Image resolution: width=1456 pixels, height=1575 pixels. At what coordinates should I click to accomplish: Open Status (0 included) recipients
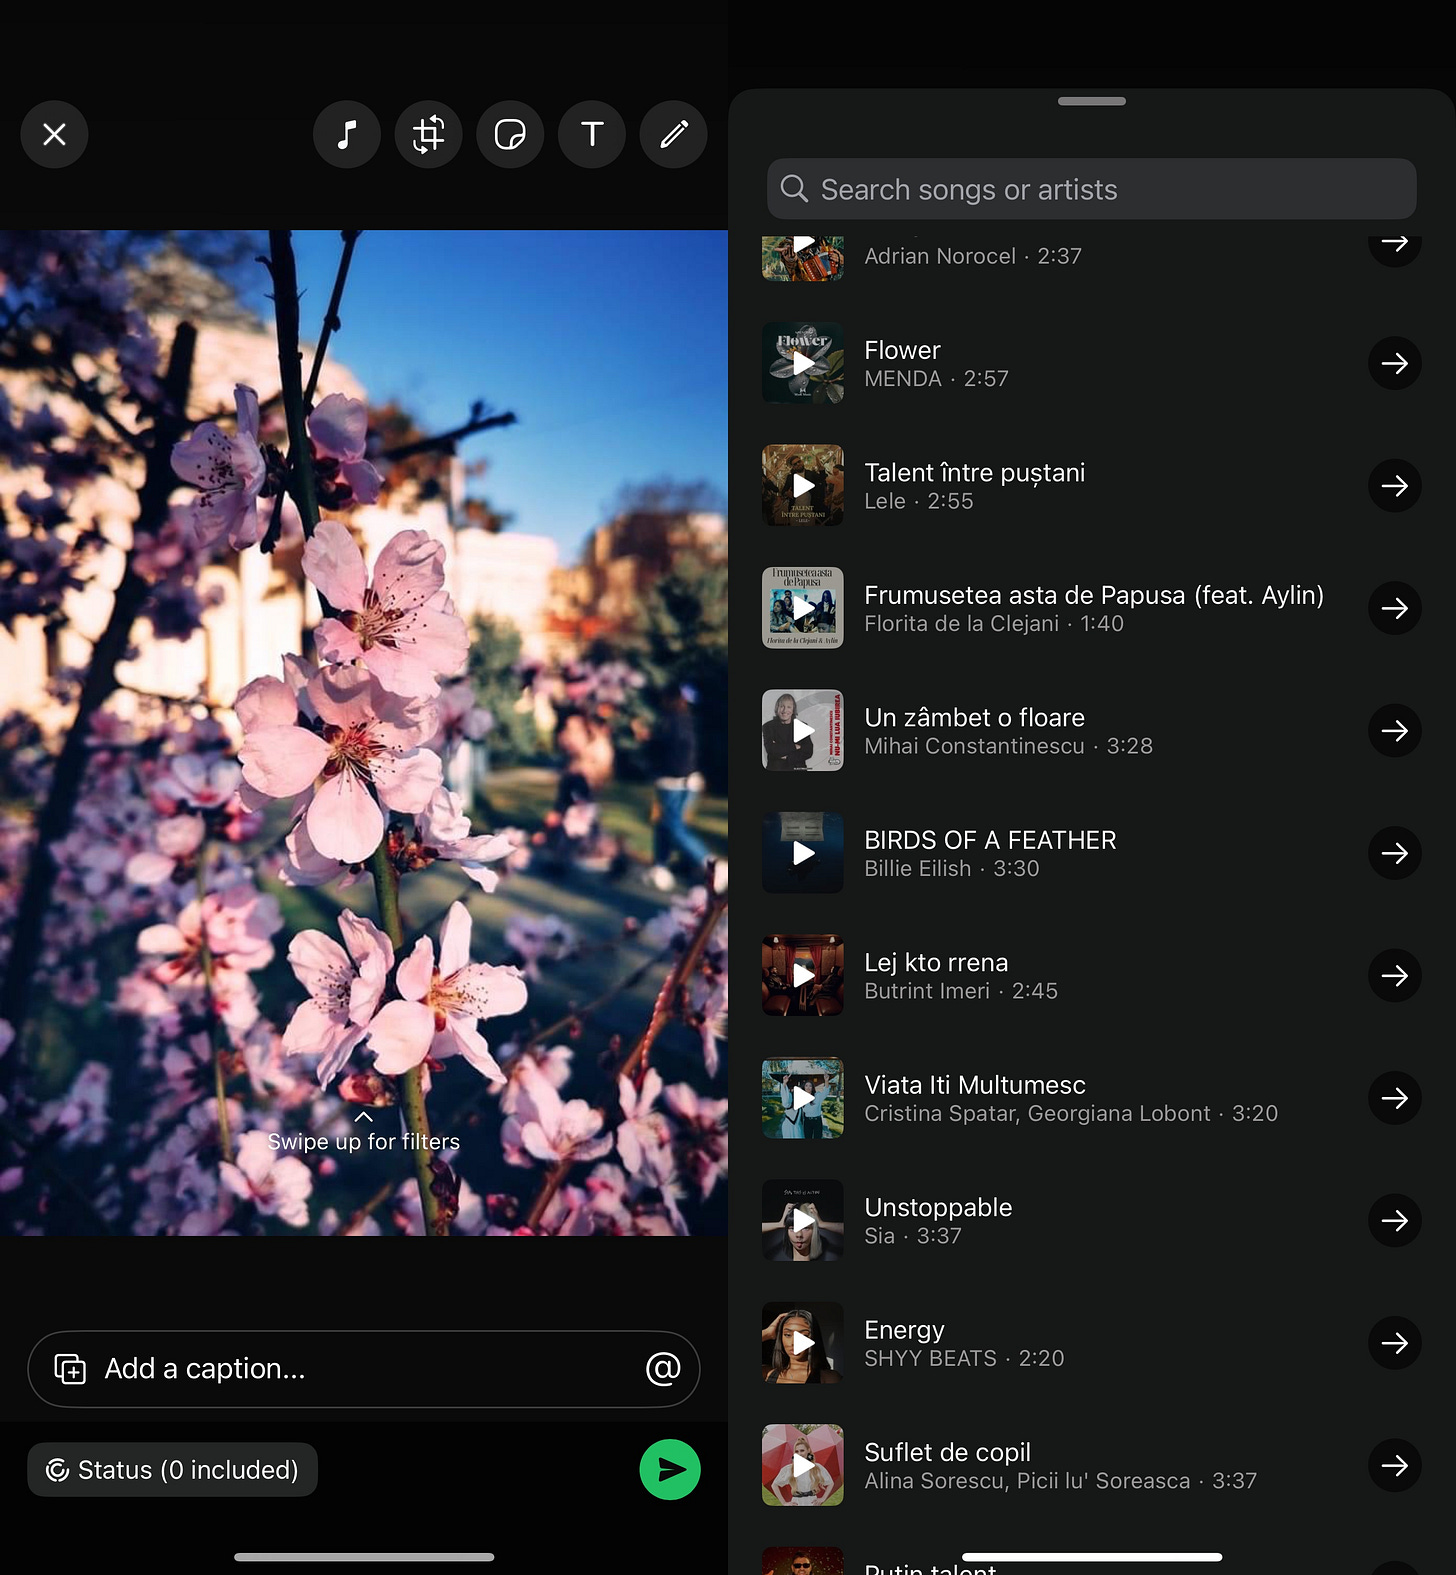[x=172, y=1469]
